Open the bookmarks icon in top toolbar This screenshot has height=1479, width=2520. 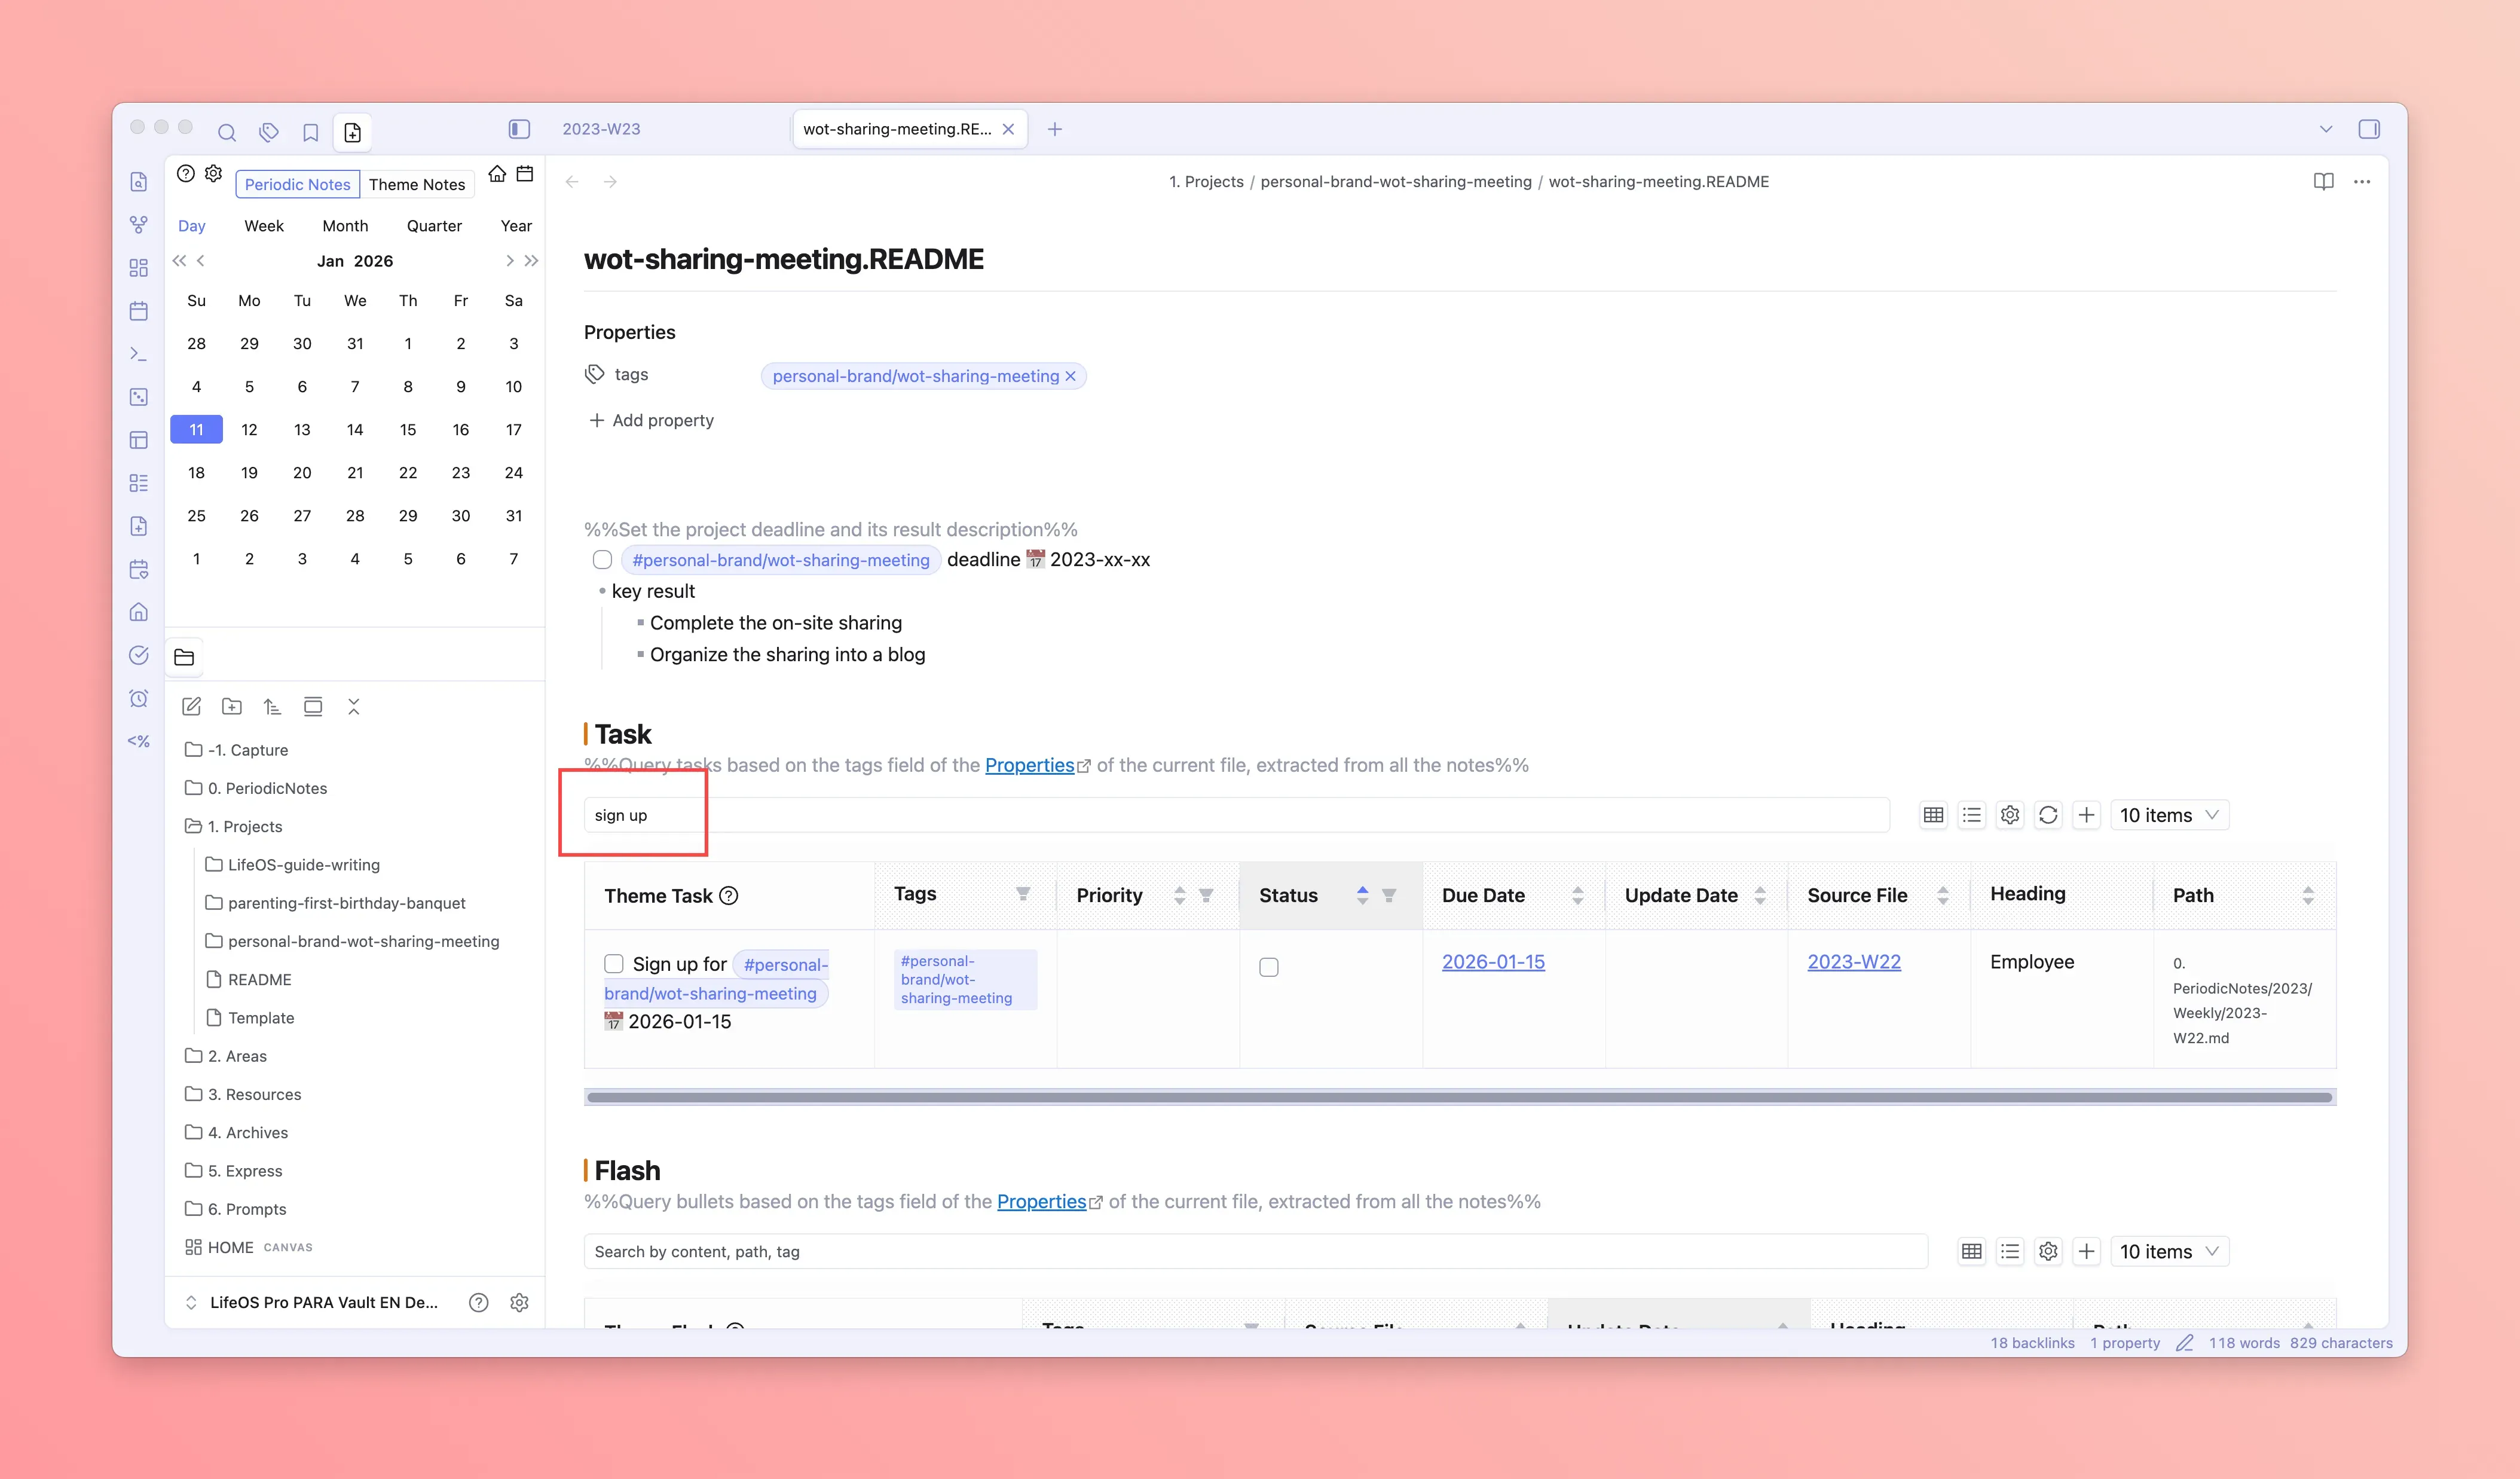[310, 132]
